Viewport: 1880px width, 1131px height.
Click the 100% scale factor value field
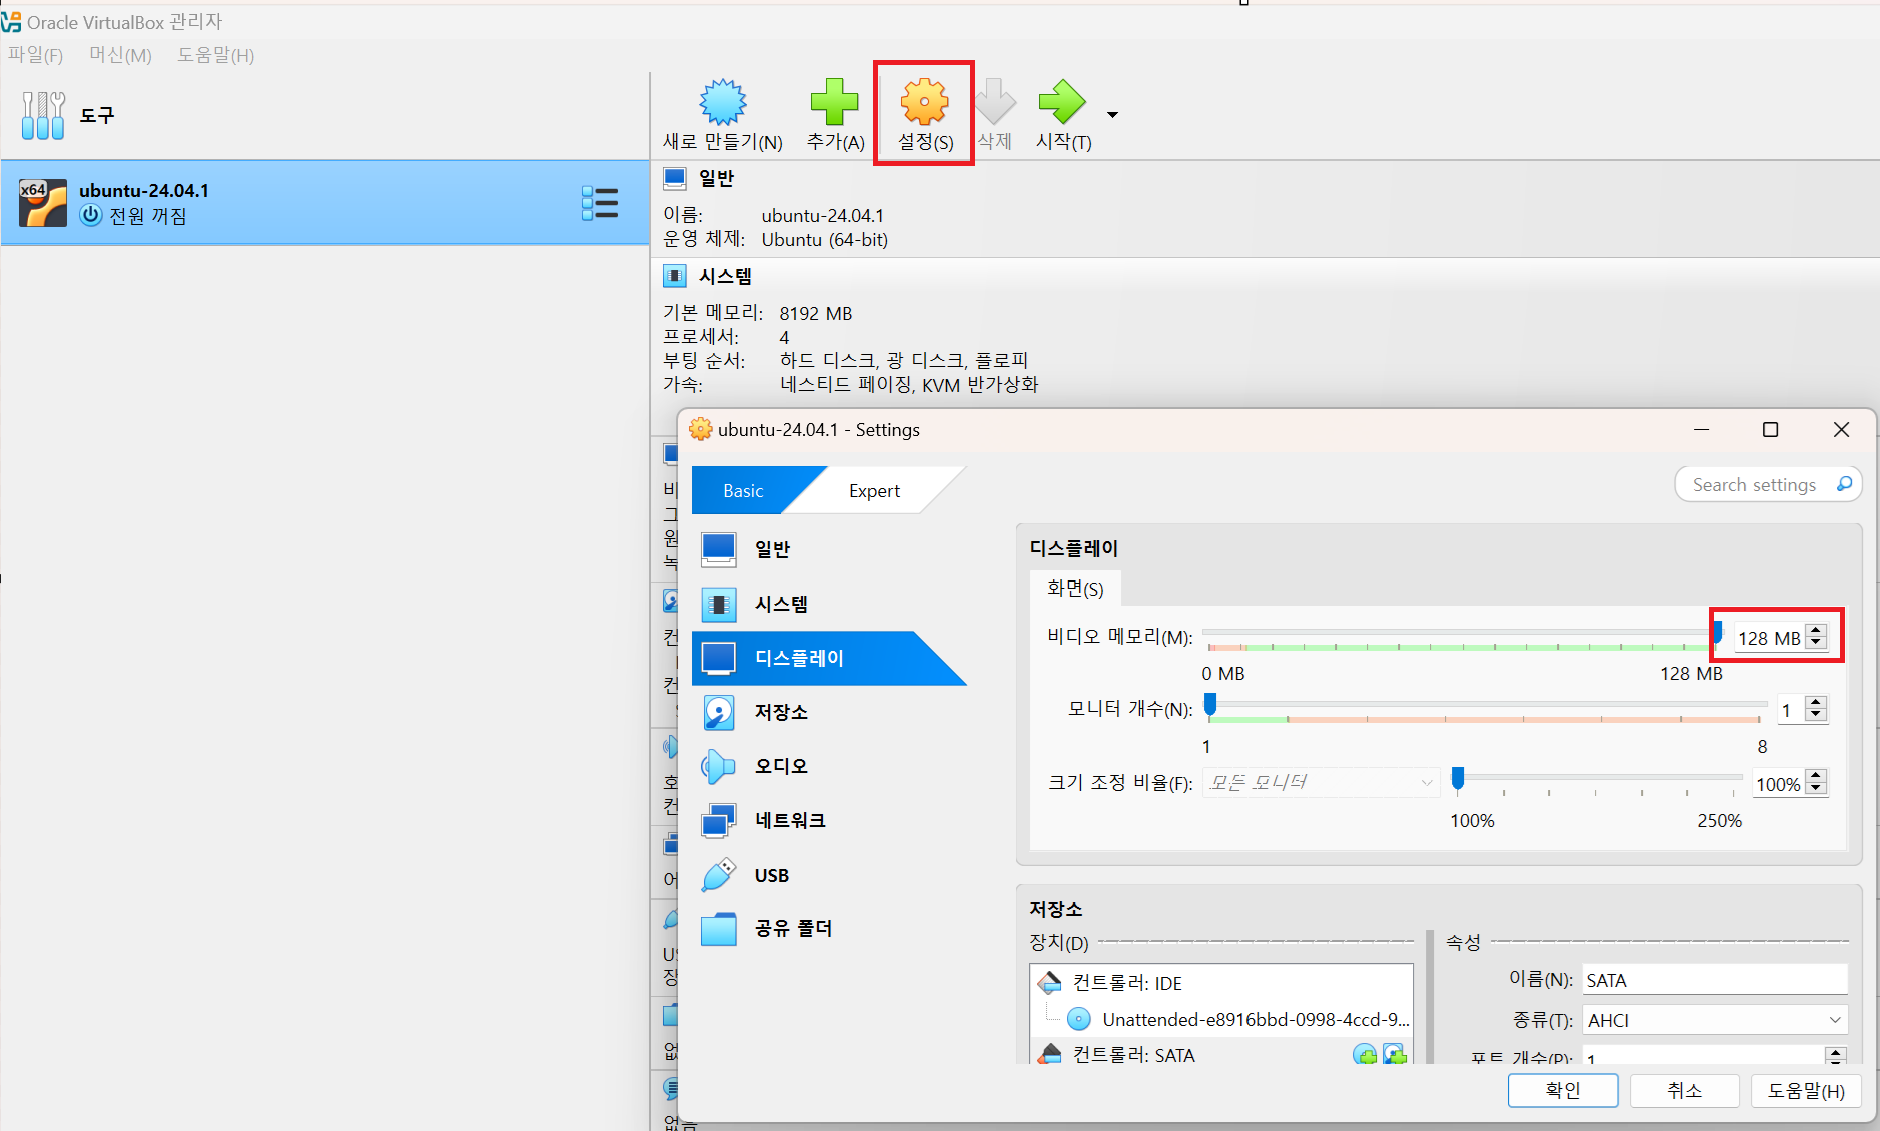coord(1778,784)
